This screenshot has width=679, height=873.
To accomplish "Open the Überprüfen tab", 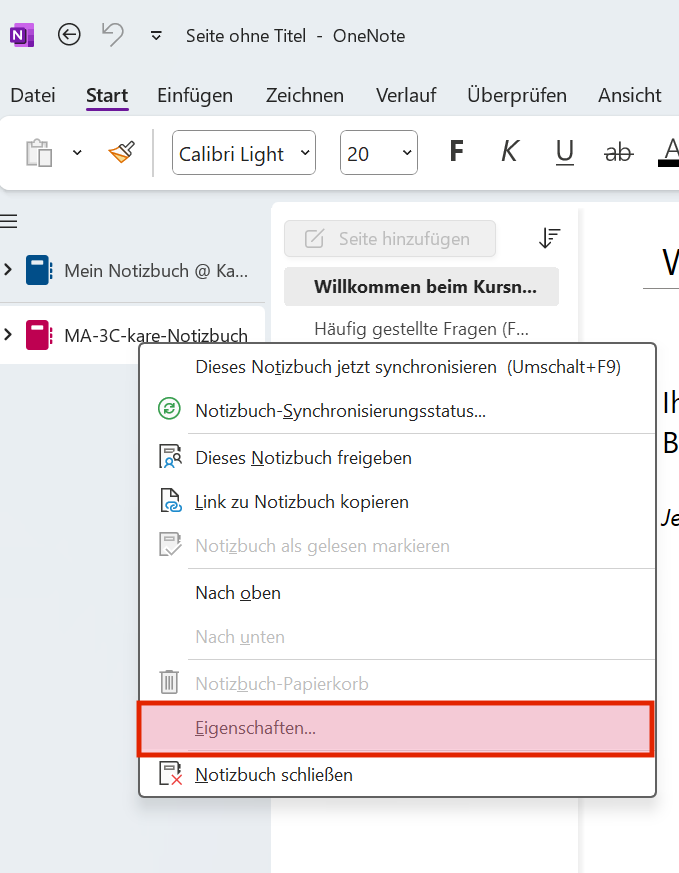I will click(x=516, y=95).
